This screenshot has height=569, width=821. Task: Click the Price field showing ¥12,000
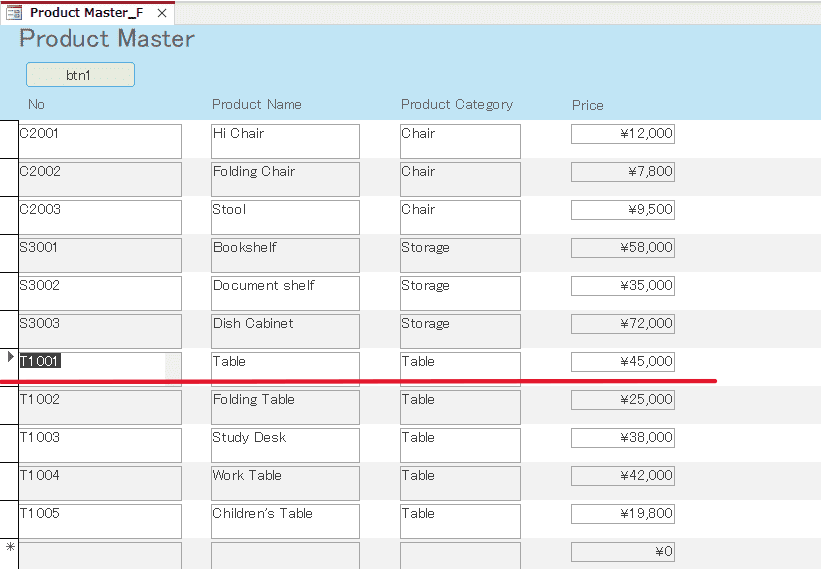[623, 133]
